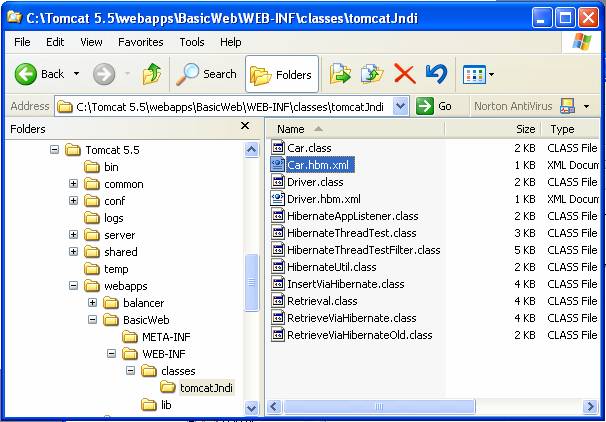The height and width of the screenshot is (422, 606).
Task: Select the HibernateUtil.class file icon
Action: [x=278, y=267]
